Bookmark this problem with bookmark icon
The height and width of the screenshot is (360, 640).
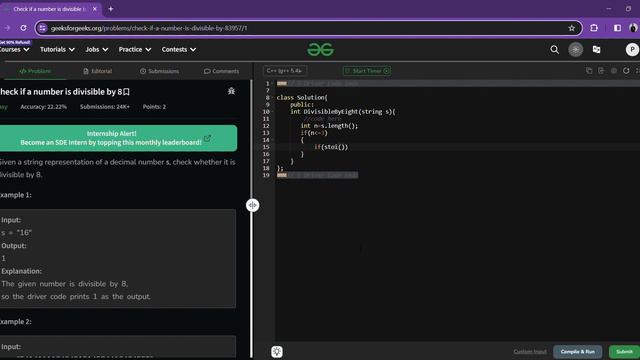click(127, 92)
